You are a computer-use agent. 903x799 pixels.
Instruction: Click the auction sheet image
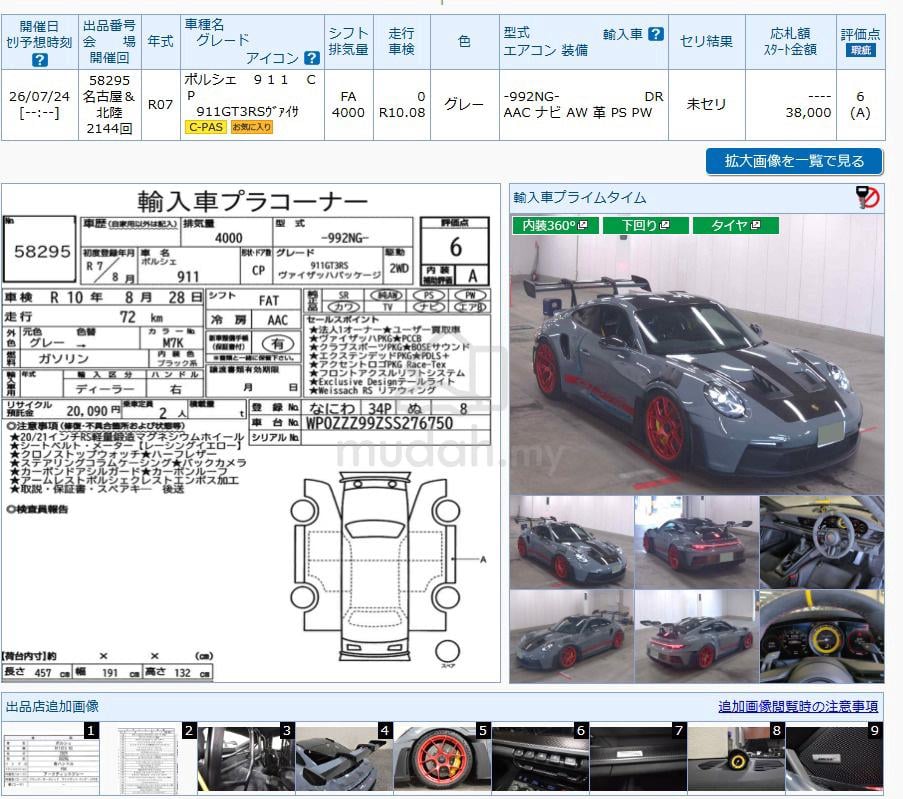[x=251, y=433]
